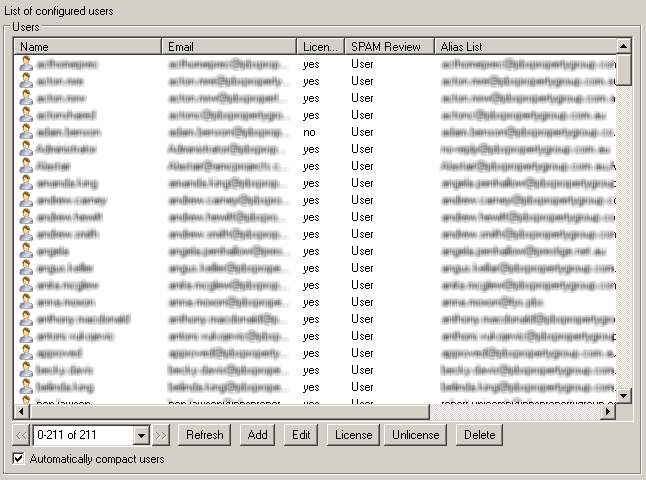This screenshot has height=480, width=646.
Task: Select the Administrator user's icon
Action: click(x=26, y=149)
